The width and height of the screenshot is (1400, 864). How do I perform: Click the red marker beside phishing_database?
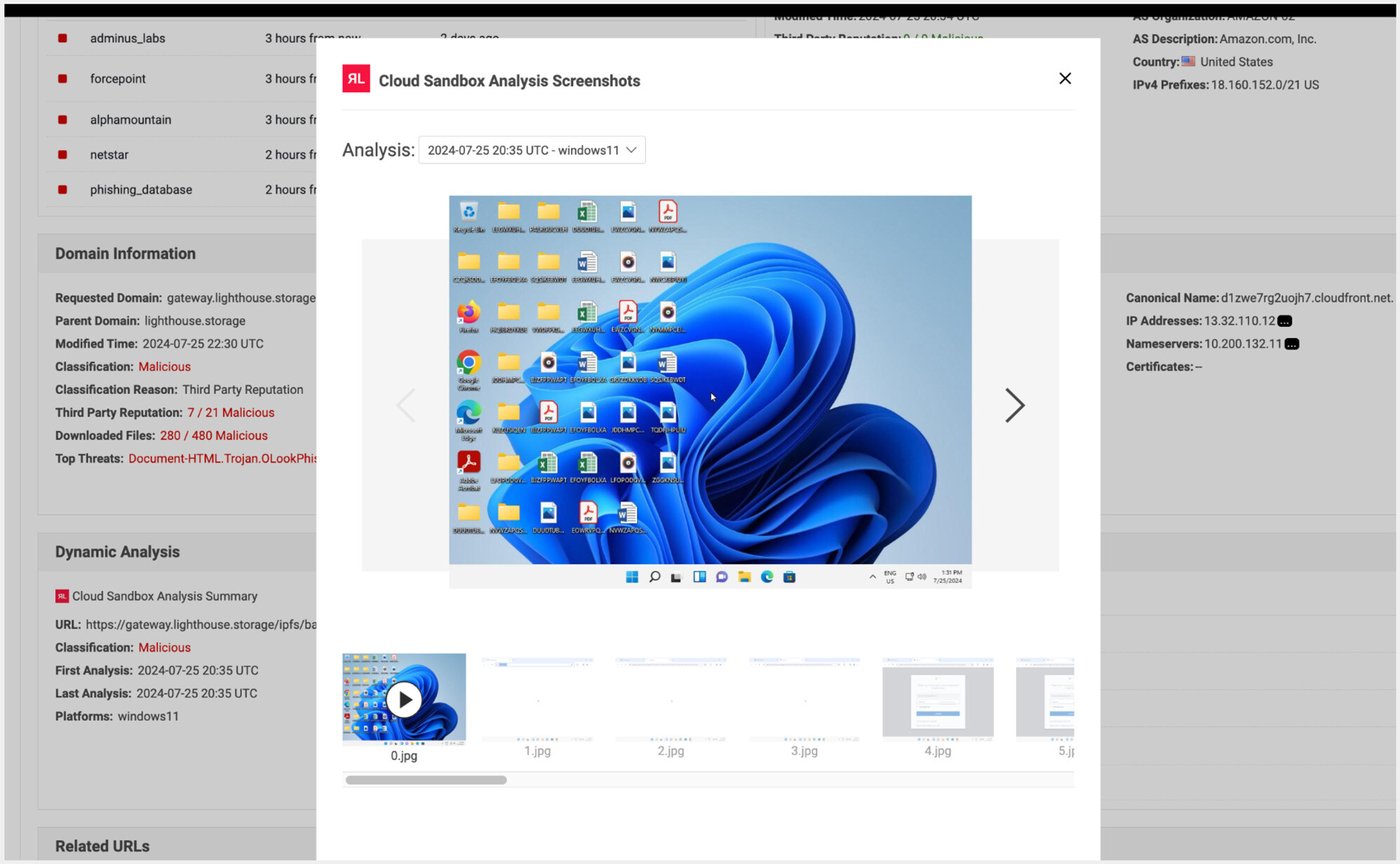pos(62,190)
